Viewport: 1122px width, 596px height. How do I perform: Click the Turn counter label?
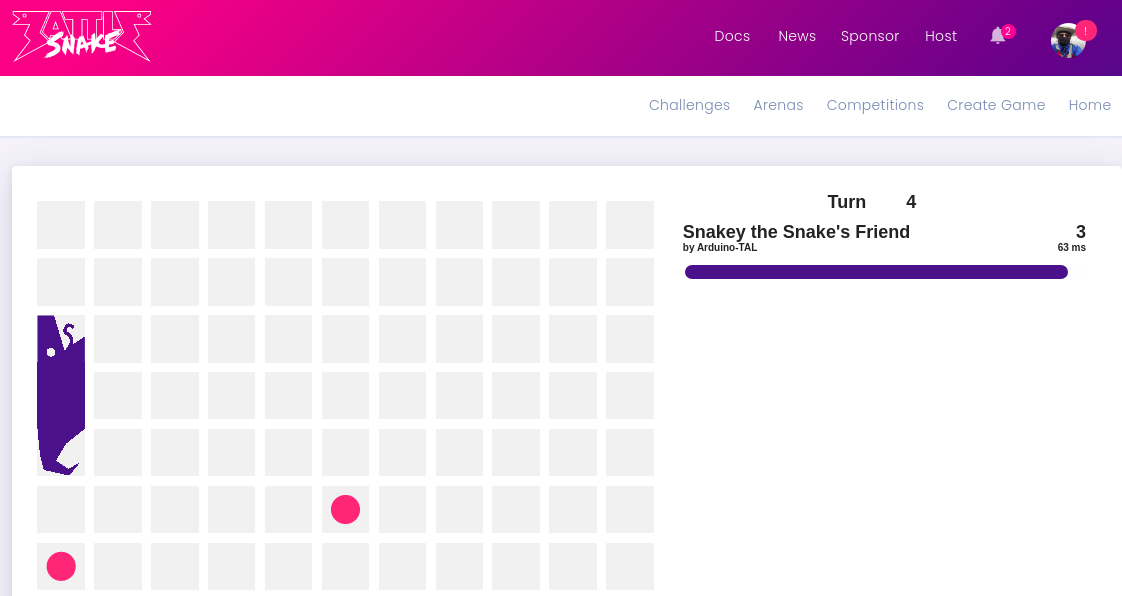[847, 202]
